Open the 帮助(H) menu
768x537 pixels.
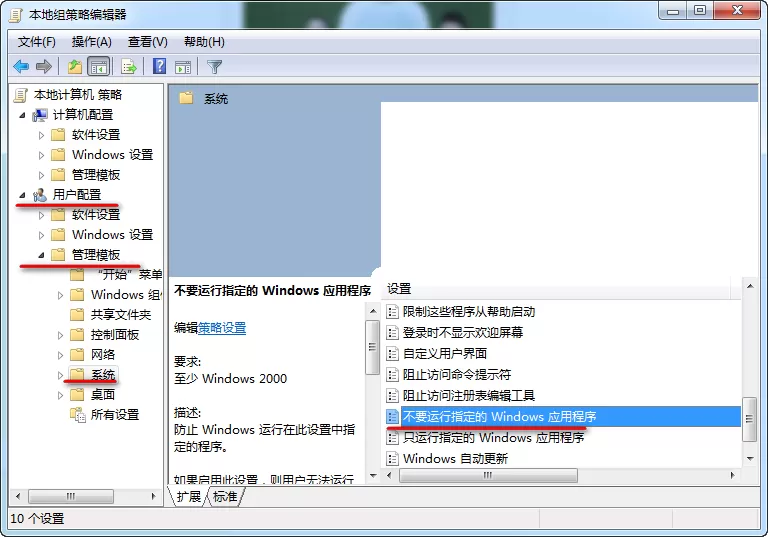coord(204,42)
